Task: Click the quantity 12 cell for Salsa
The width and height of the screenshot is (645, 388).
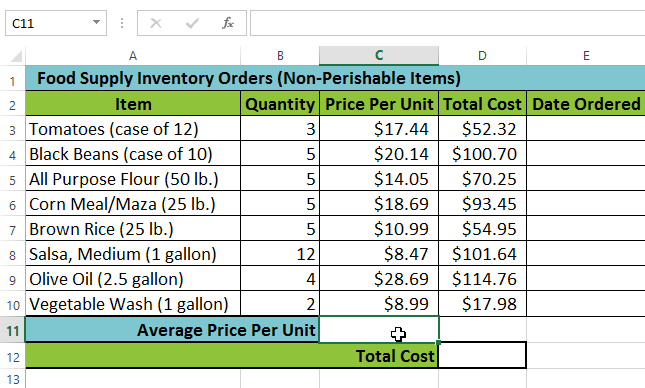Action: coord(280,253)
